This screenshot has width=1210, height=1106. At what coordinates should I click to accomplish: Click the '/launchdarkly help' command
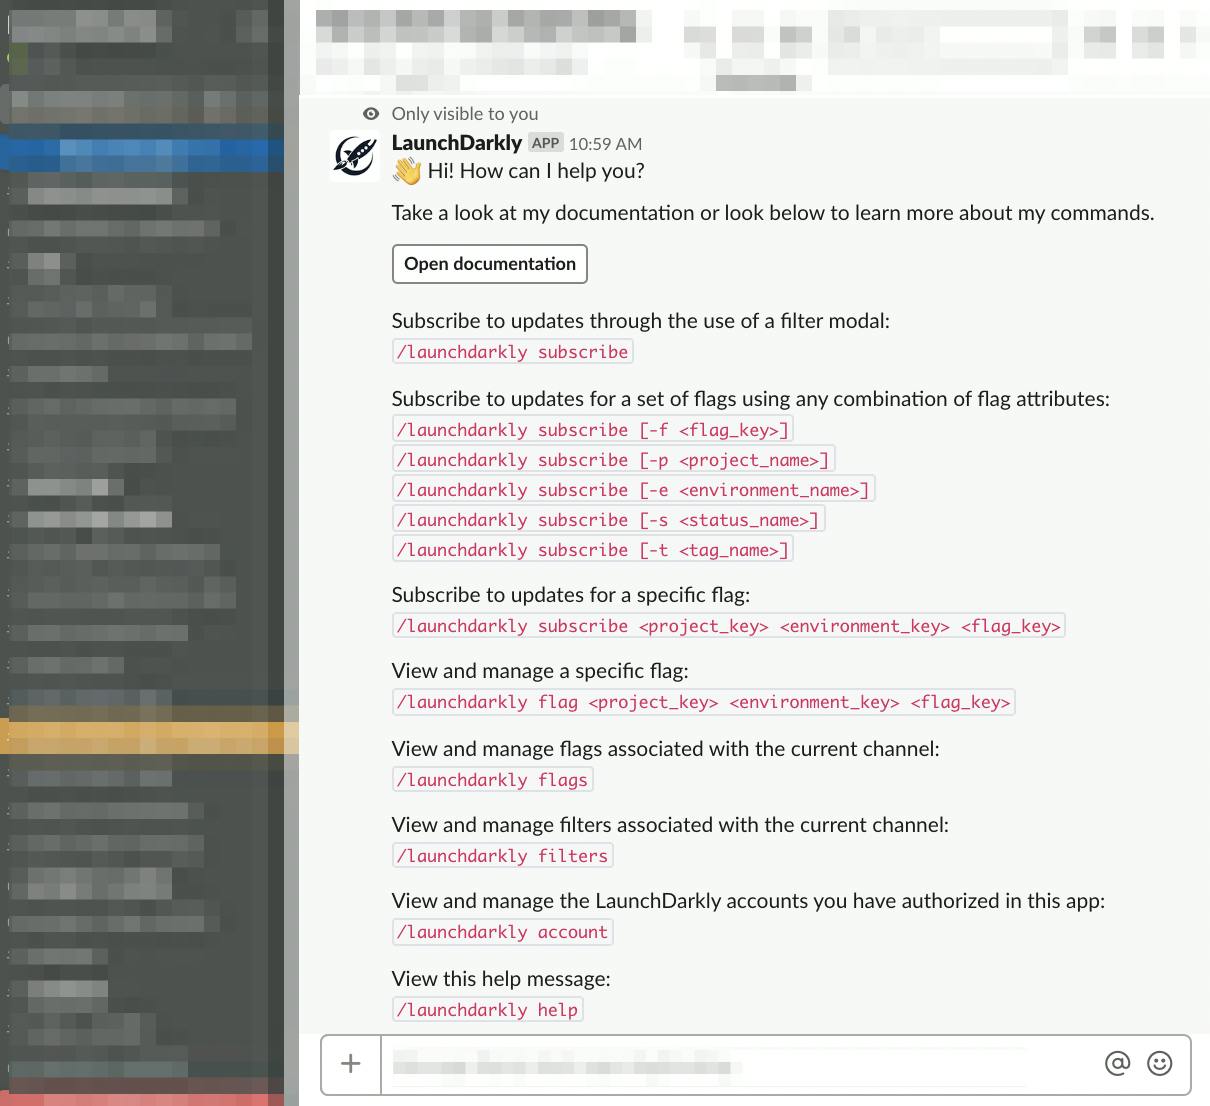pos(488,1010)
